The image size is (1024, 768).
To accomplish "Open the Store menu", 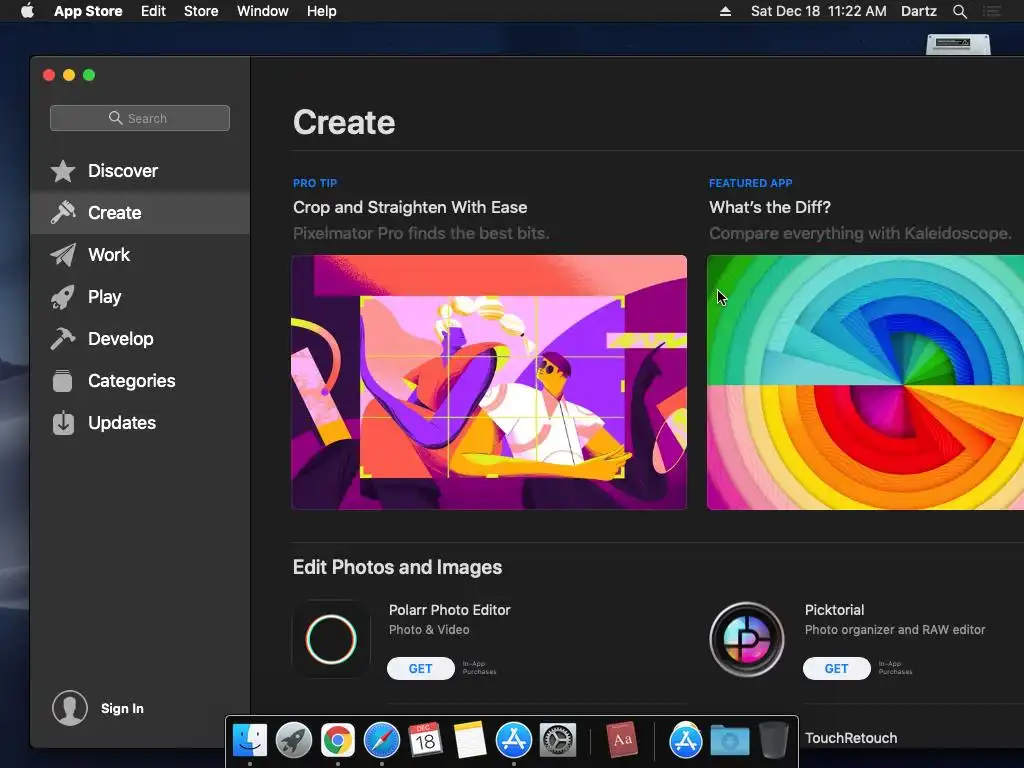I will pos(201,11).
